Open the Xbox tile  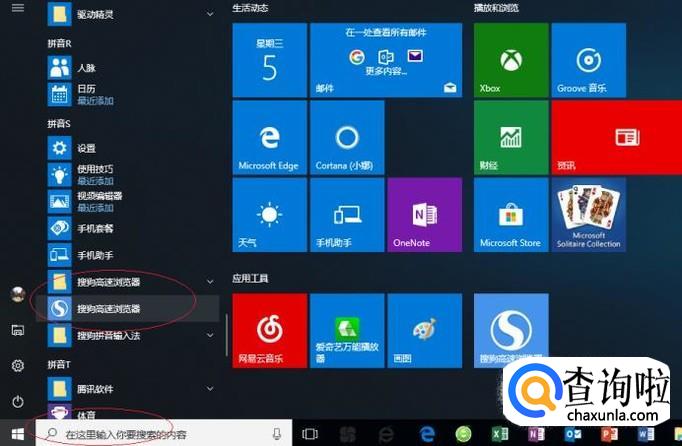pos(511,60)
